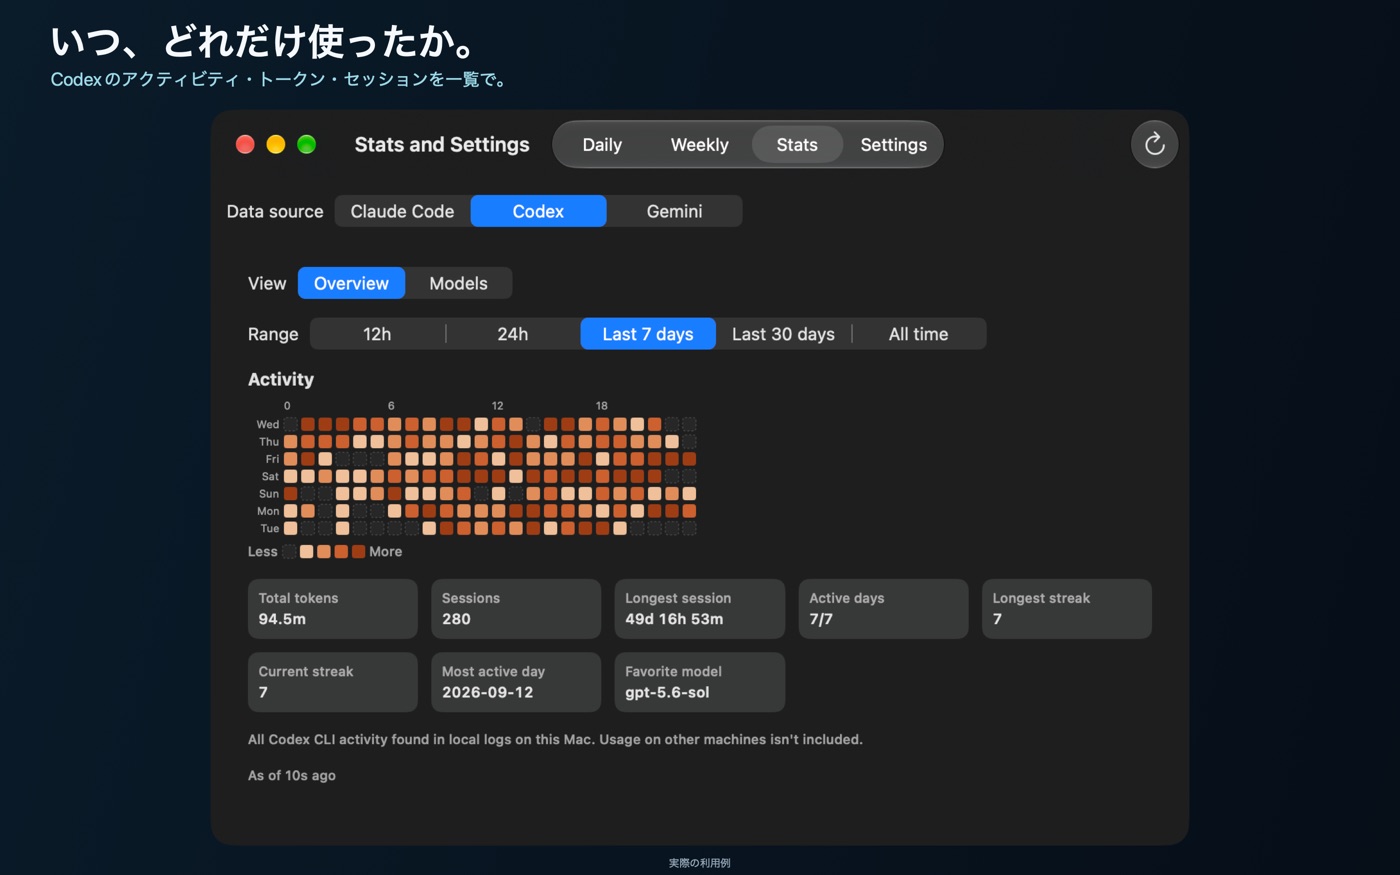The image size is (1400, 875).
Task: Choose the Last 7 days range
Action: click(648, 334)
